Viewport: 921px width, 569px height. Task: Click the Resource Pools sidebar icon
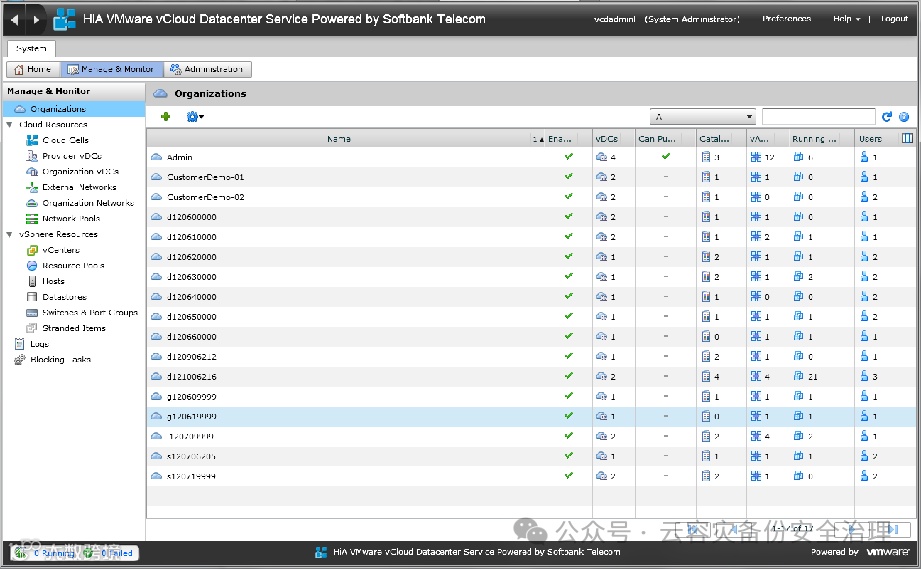[x=32, y=265]
